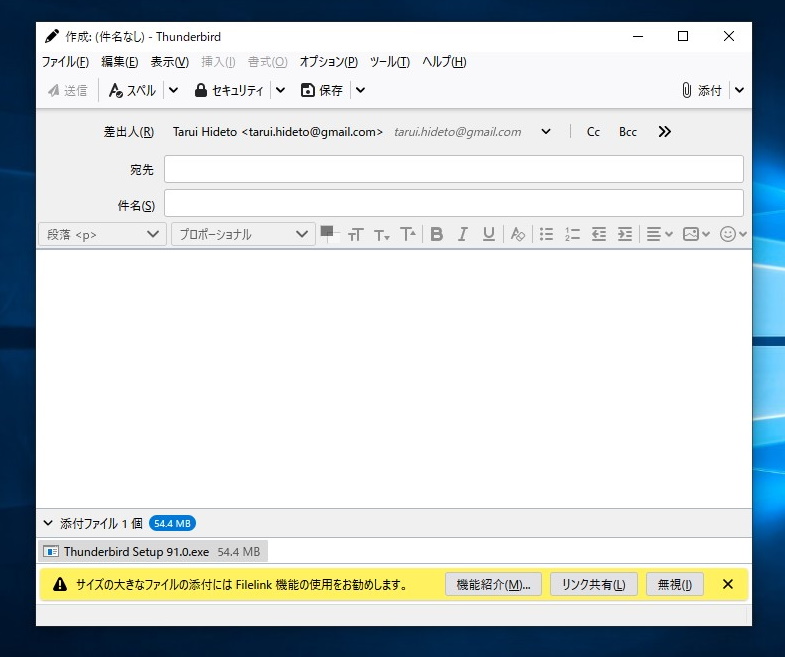785x657 pixels.
Task: Click the セキュリティ lock button
Action: click(229, 91)
